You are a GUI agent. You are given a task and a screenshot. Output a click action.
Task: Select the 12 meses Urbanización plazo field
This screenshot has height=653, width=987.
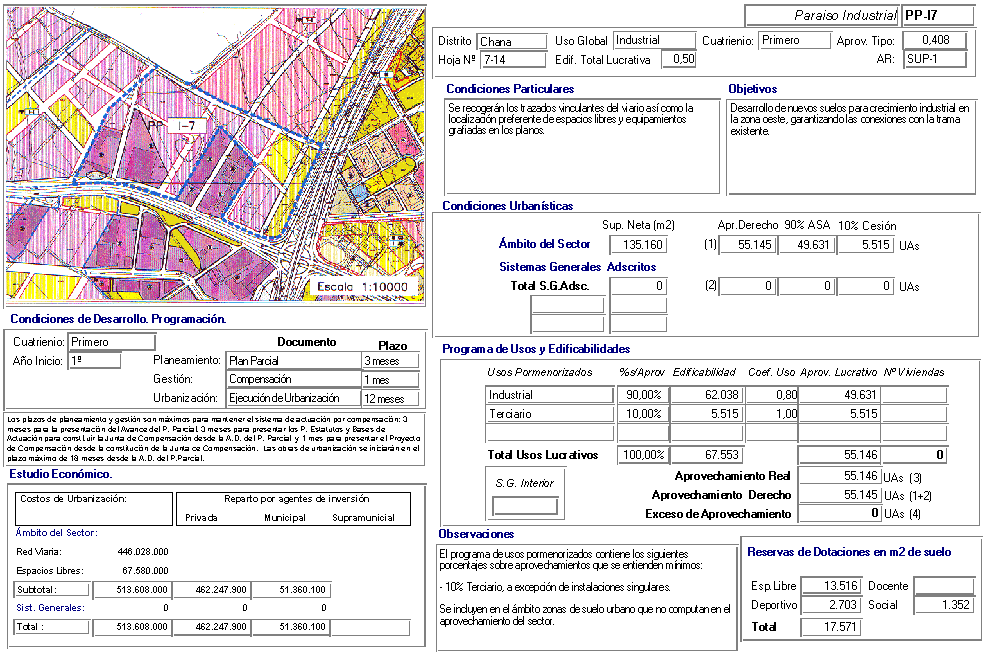pyautogui.click(x=391, y=399)
